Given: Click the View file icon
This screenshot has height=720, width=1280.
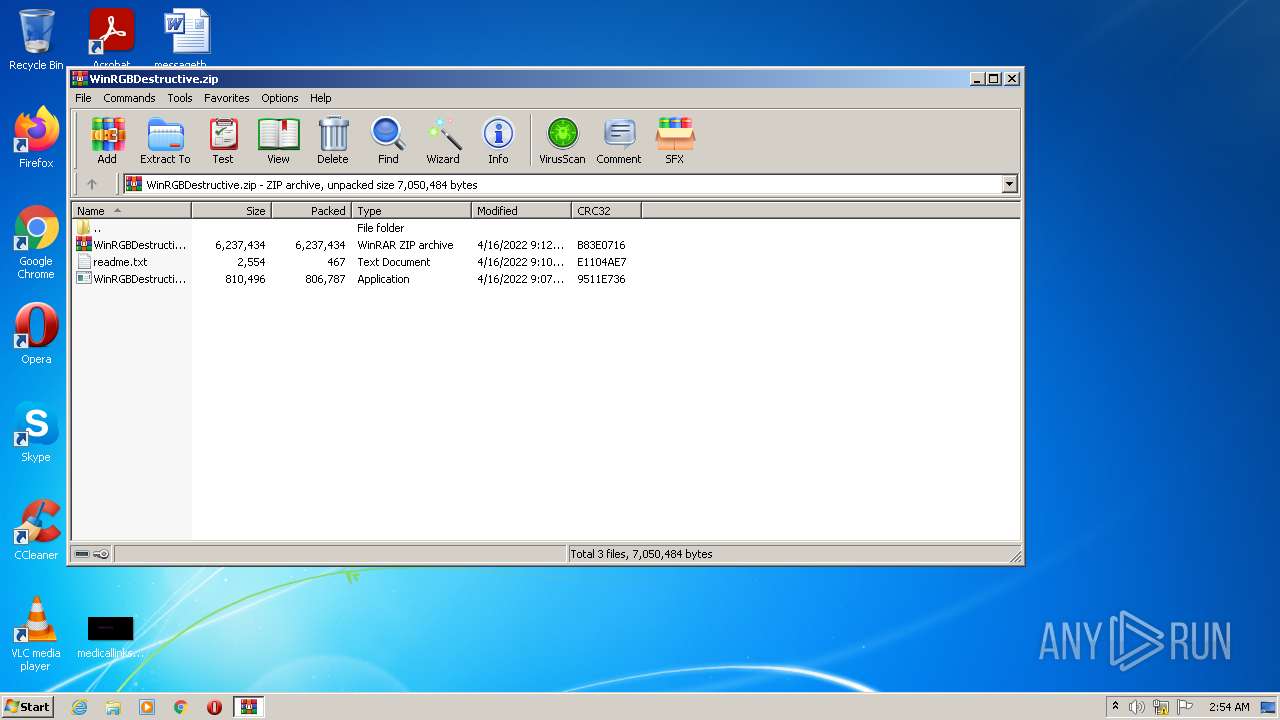Looking at the screenshot, I should tap(278, 141).
